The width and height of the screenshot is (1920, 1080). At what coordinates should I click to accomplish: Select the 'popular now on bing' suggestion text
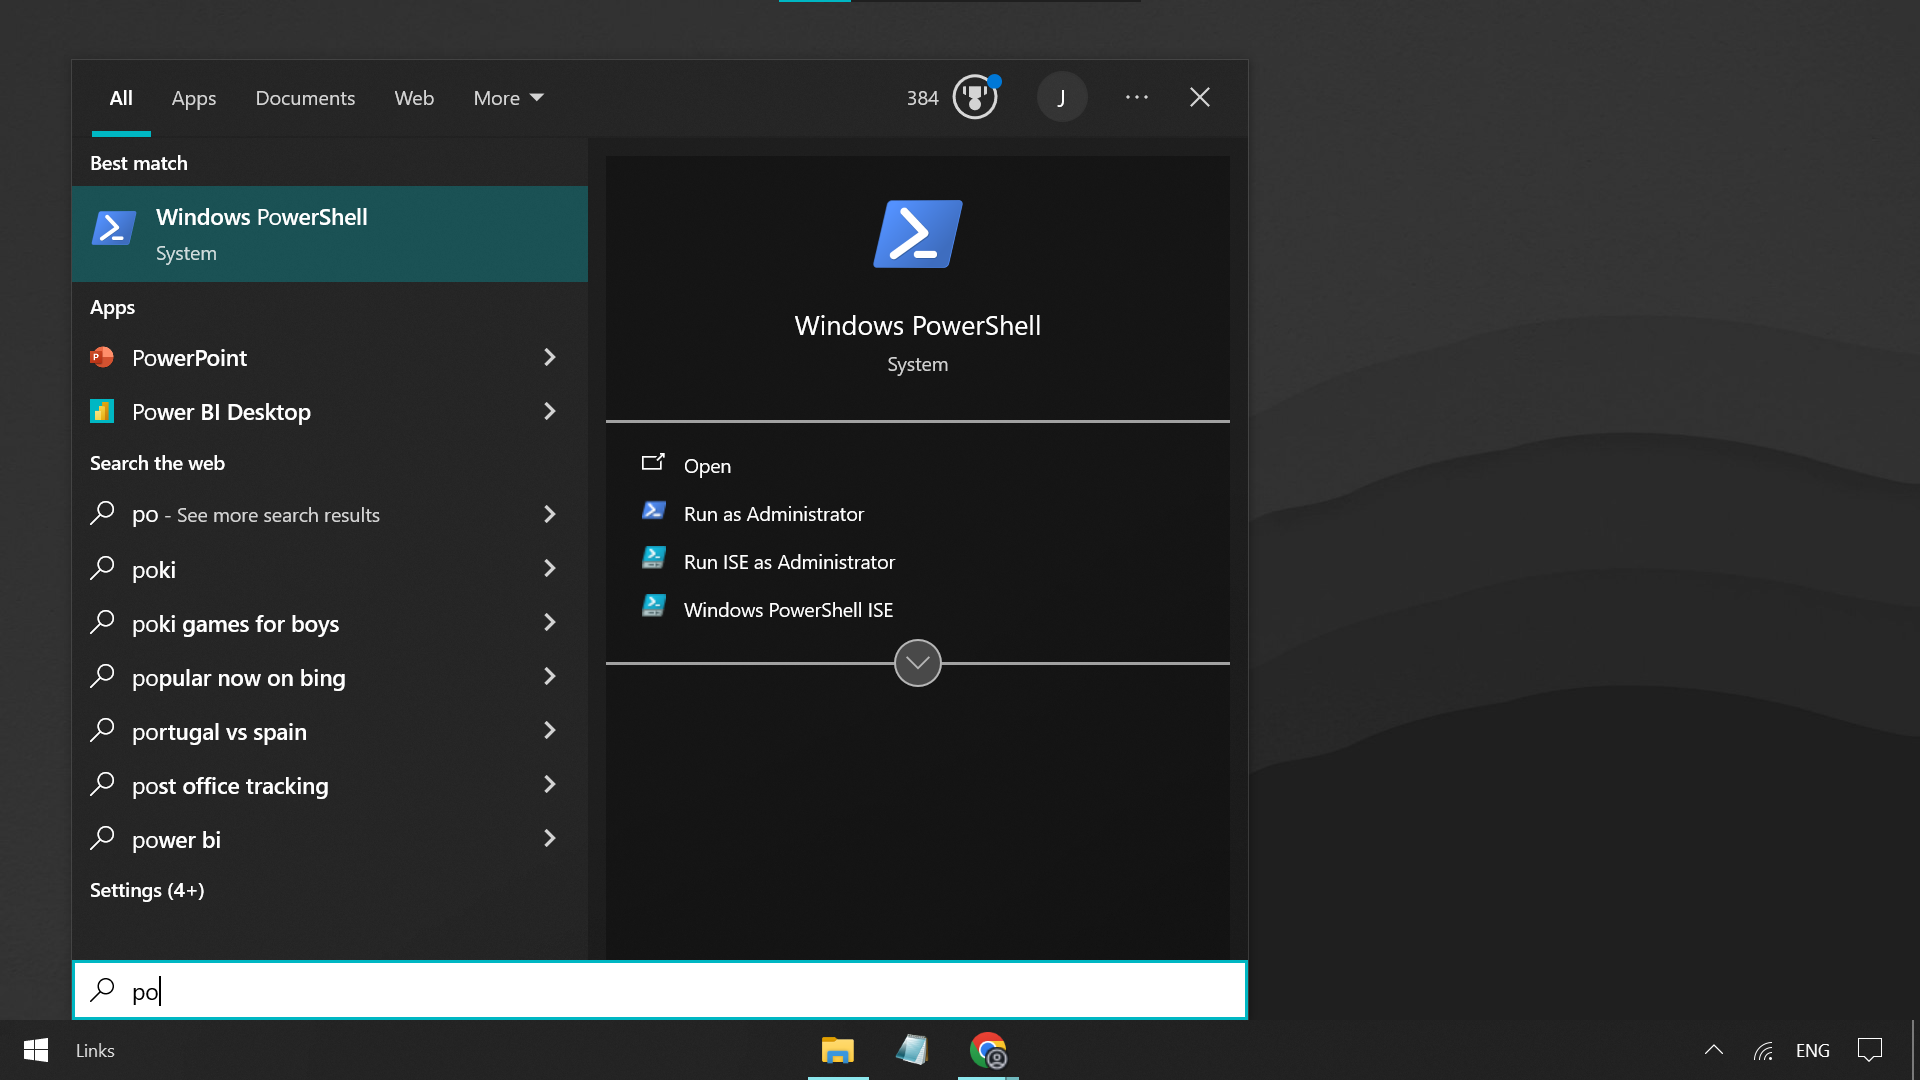(239, 678)
